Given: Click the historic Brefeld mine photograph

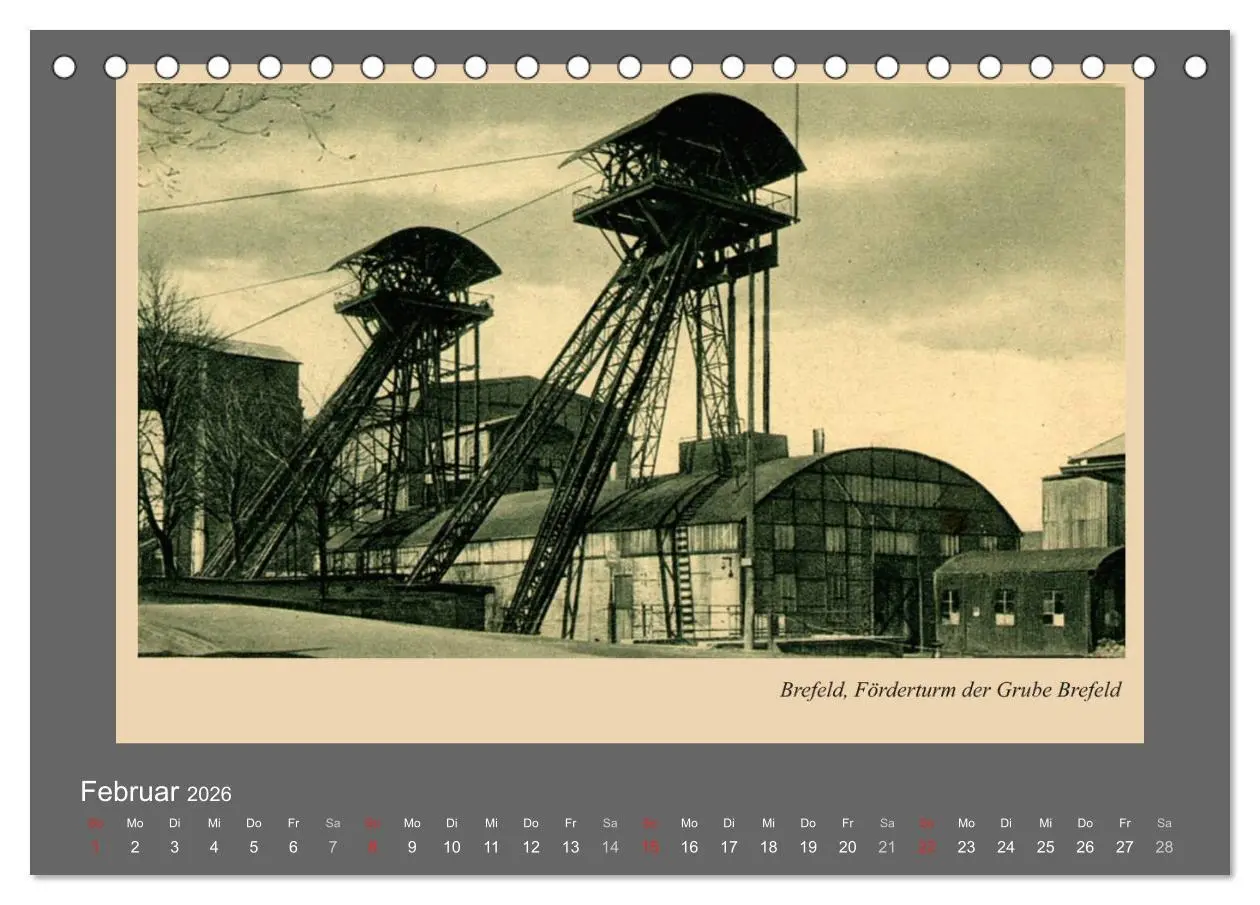Looking at the screenshot, I should pyautogui.click(x=631, y=370).
